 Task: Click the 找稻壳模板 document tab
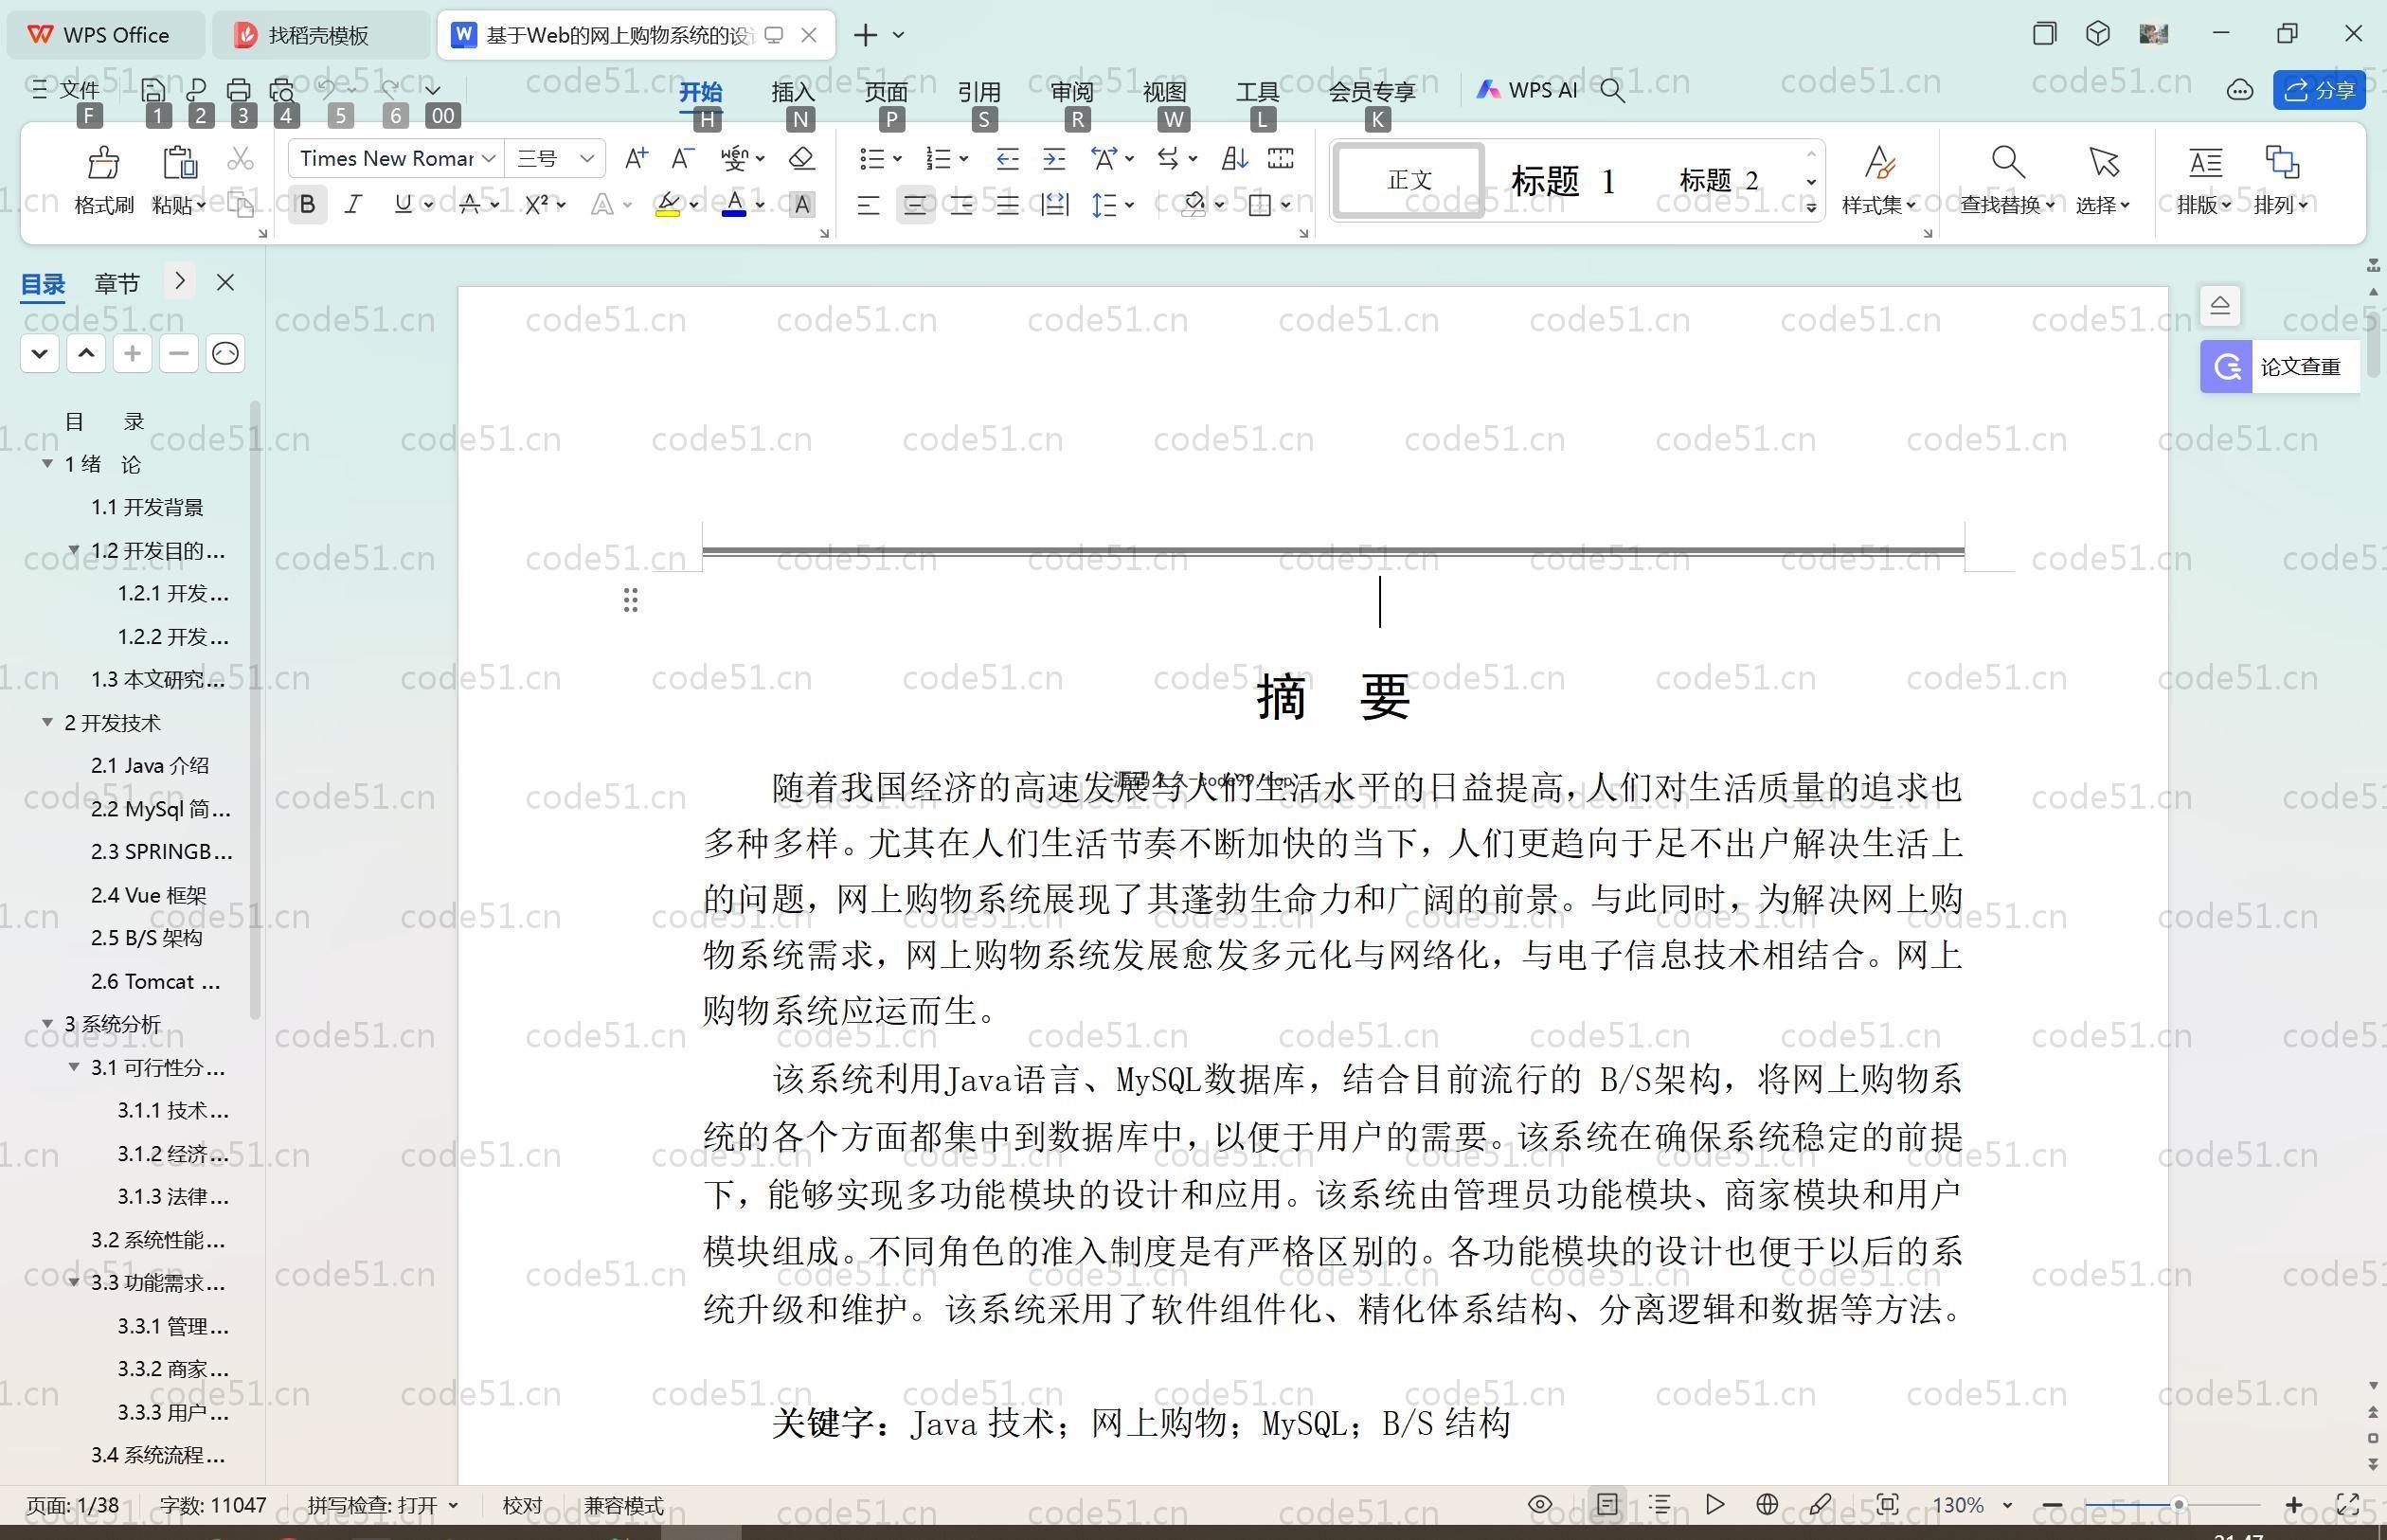318,35
